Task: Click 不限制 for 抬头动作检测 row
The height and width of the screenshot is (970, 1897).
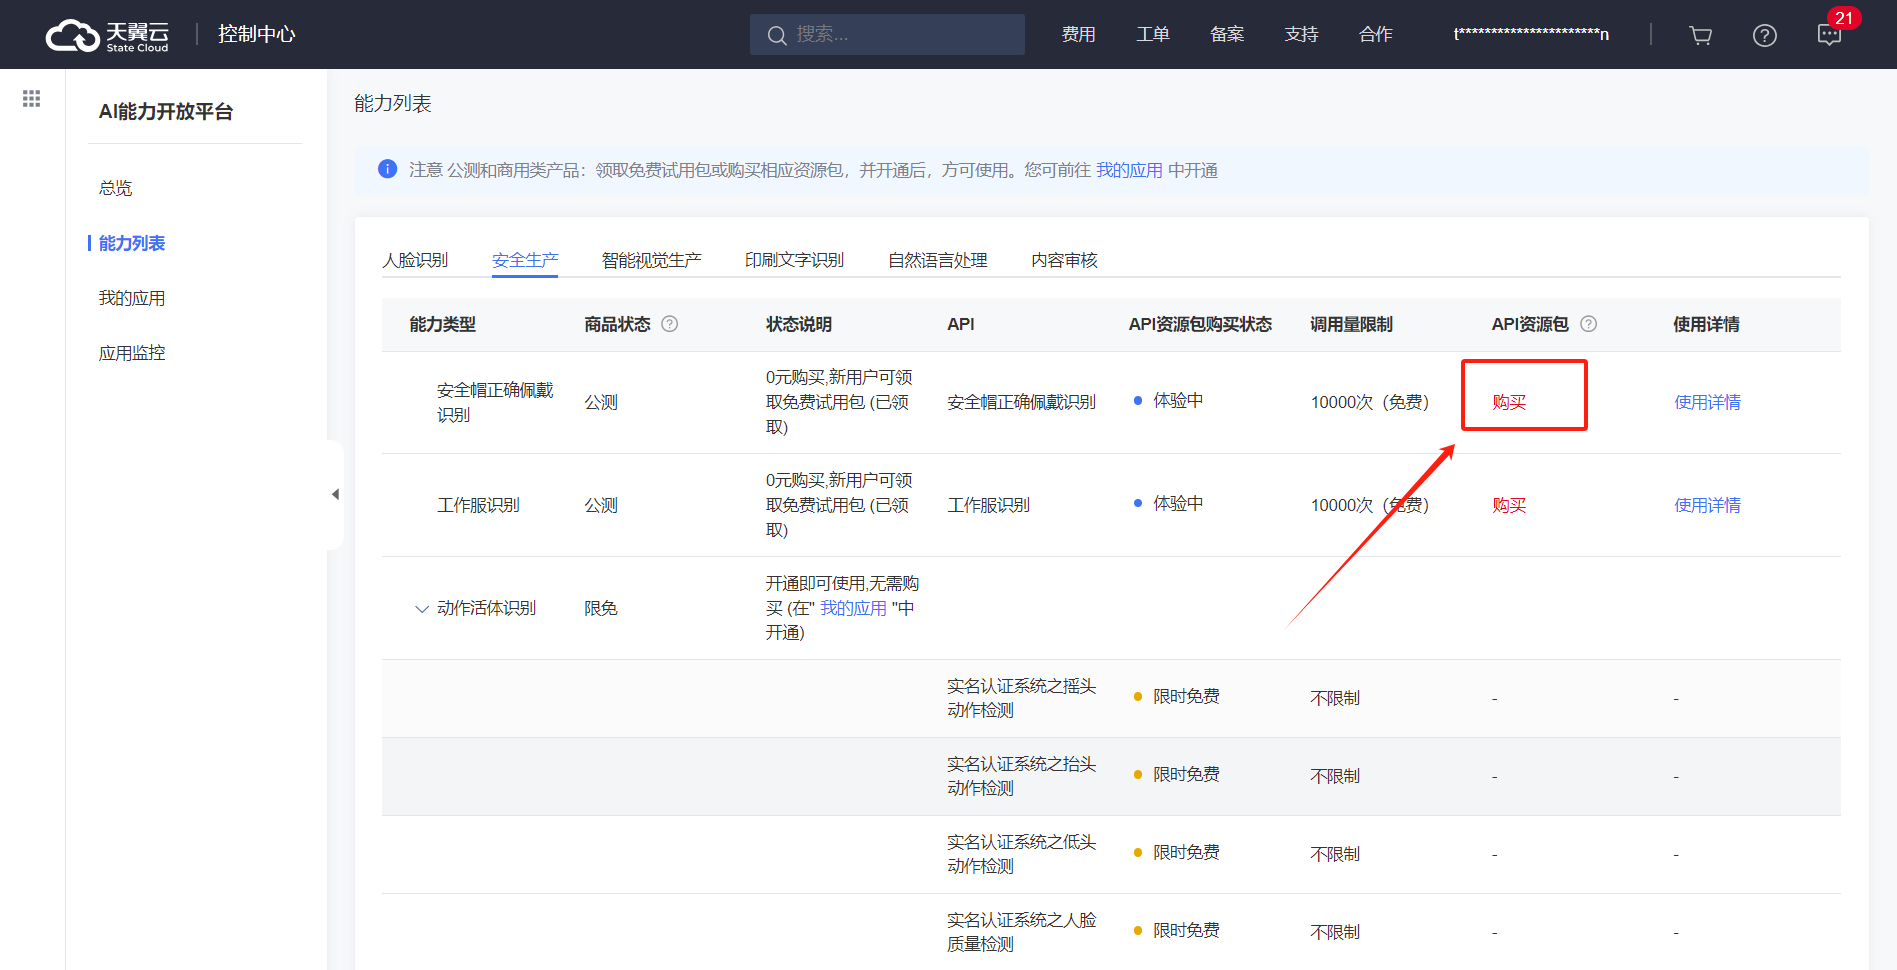Action: tap(1335, 776)
